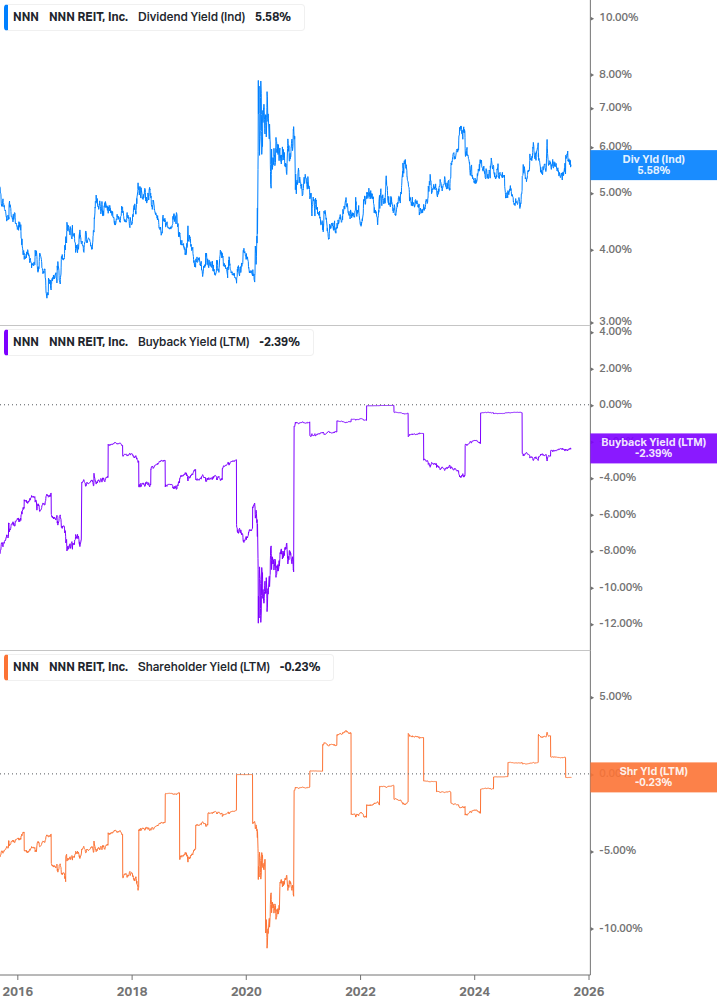Click the -8.00% tick on buyback yield axis
Screen dimensions: 717x1005
617,551
